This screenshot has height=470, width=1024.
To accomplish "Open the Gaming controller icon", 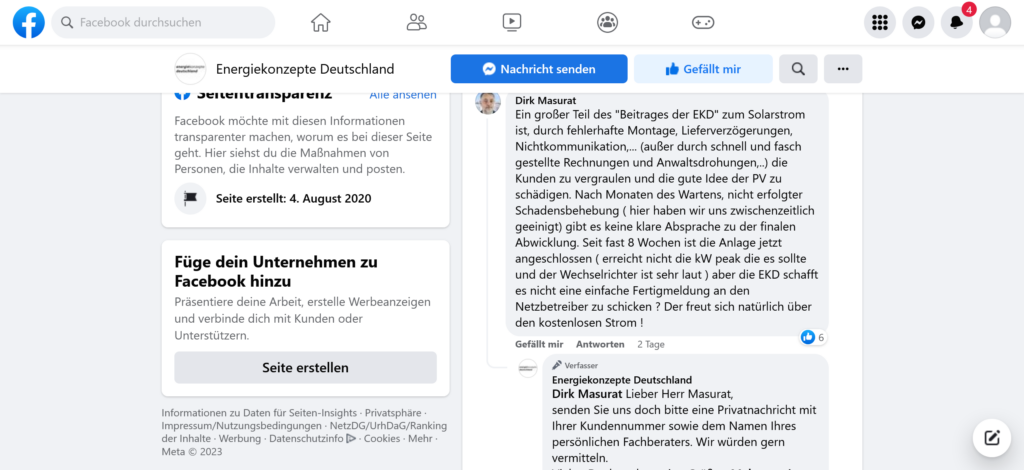I will tap(702, 22).
